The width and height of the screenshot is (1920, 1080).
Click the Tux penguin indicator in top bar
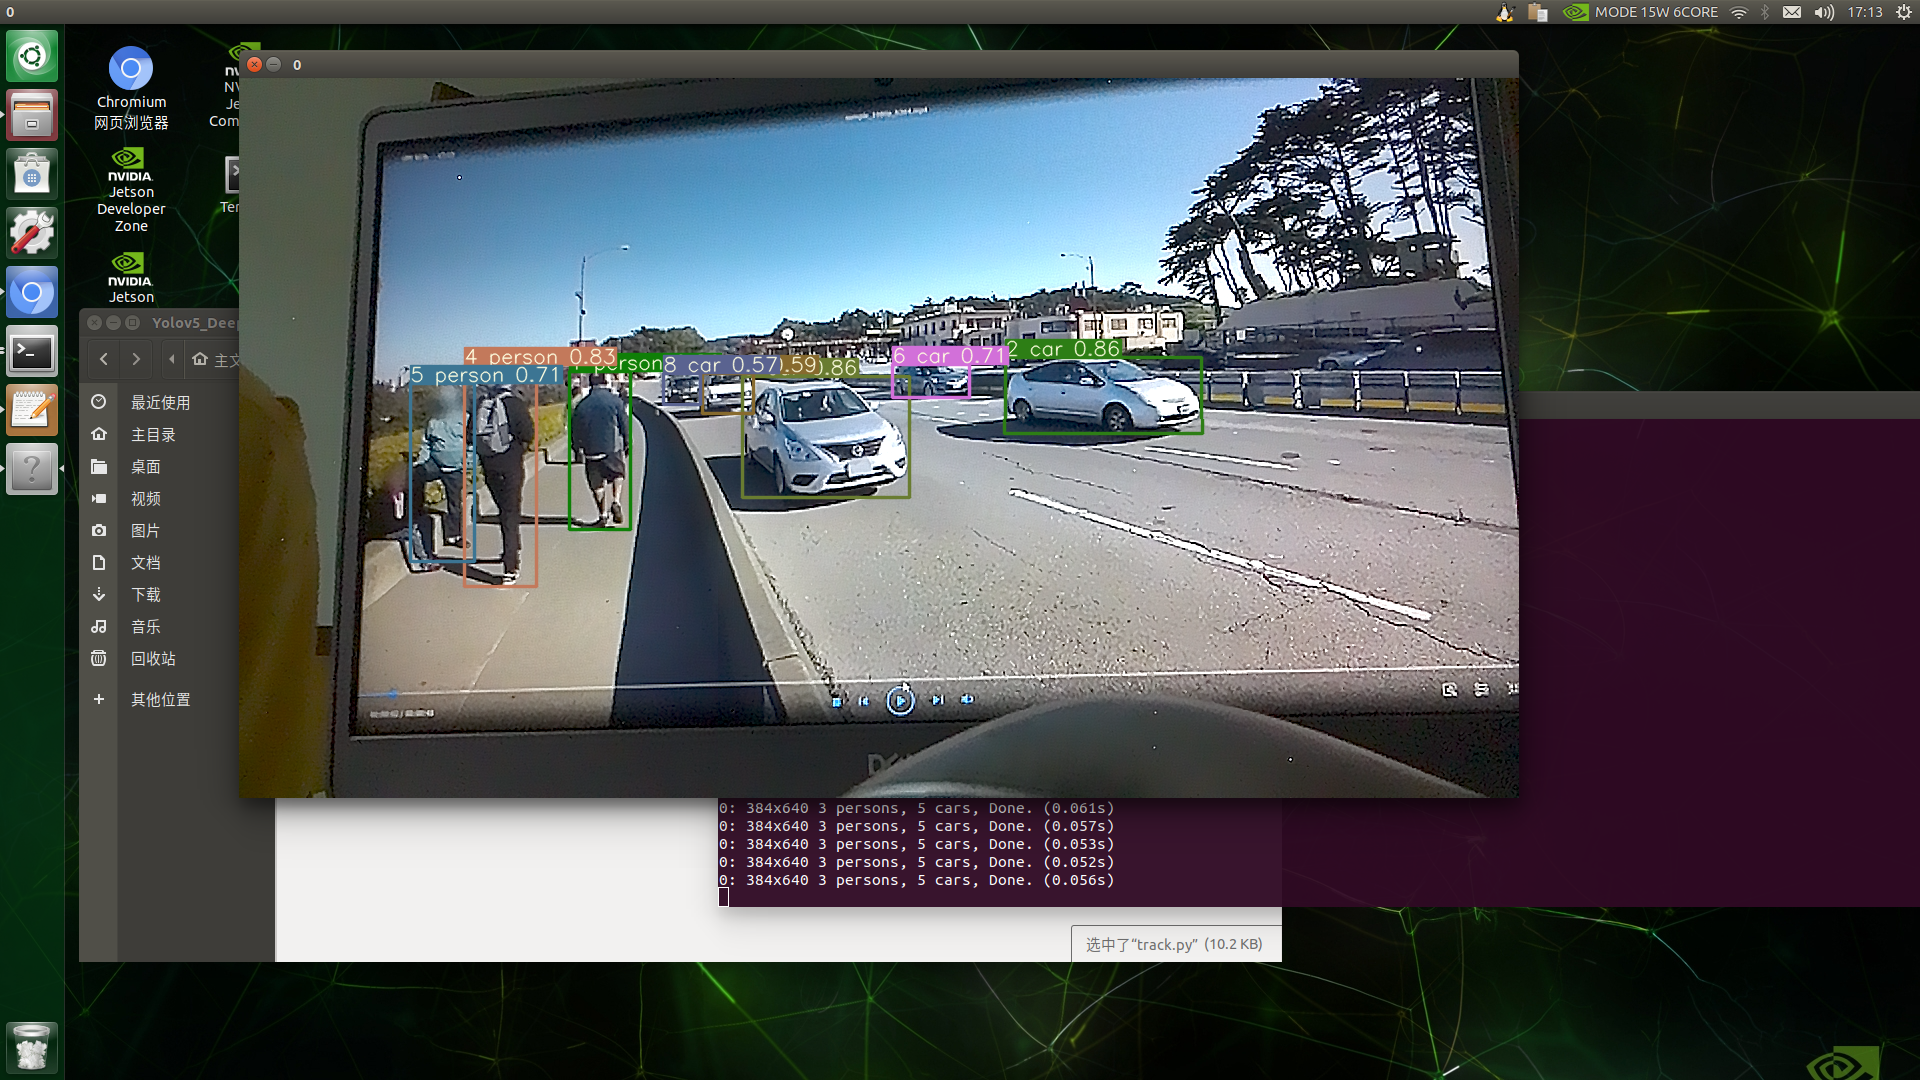[x=1505, y=12]
